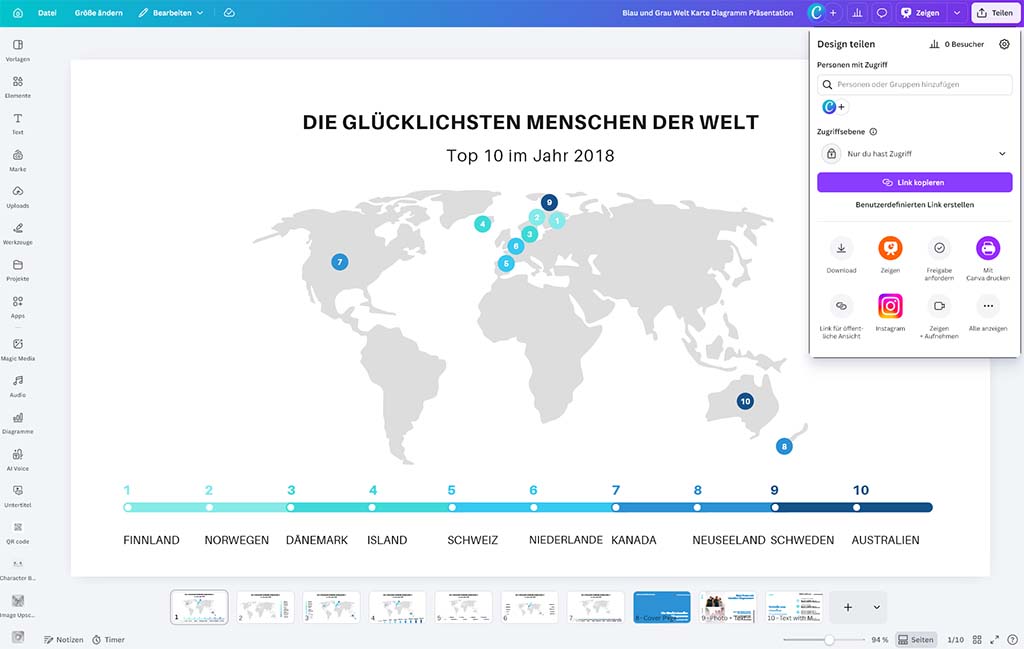Image resolution: width=1024 pixels, height=649 pixels.
Task: Open Notizen notes
Action: tap(63, 640)
